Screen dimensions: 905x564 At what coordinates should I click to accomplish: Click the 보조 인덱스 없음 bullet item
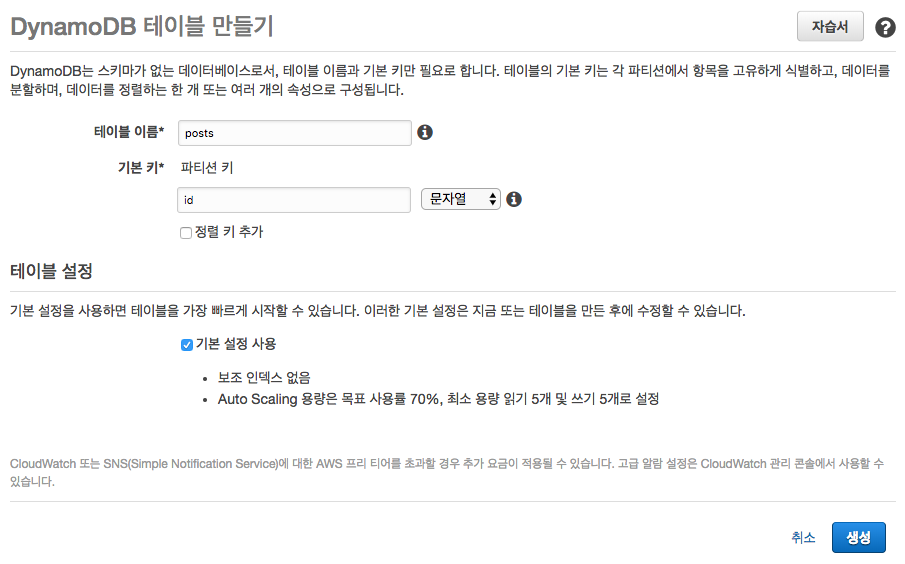pyautogui.click(x=264, y=378)
